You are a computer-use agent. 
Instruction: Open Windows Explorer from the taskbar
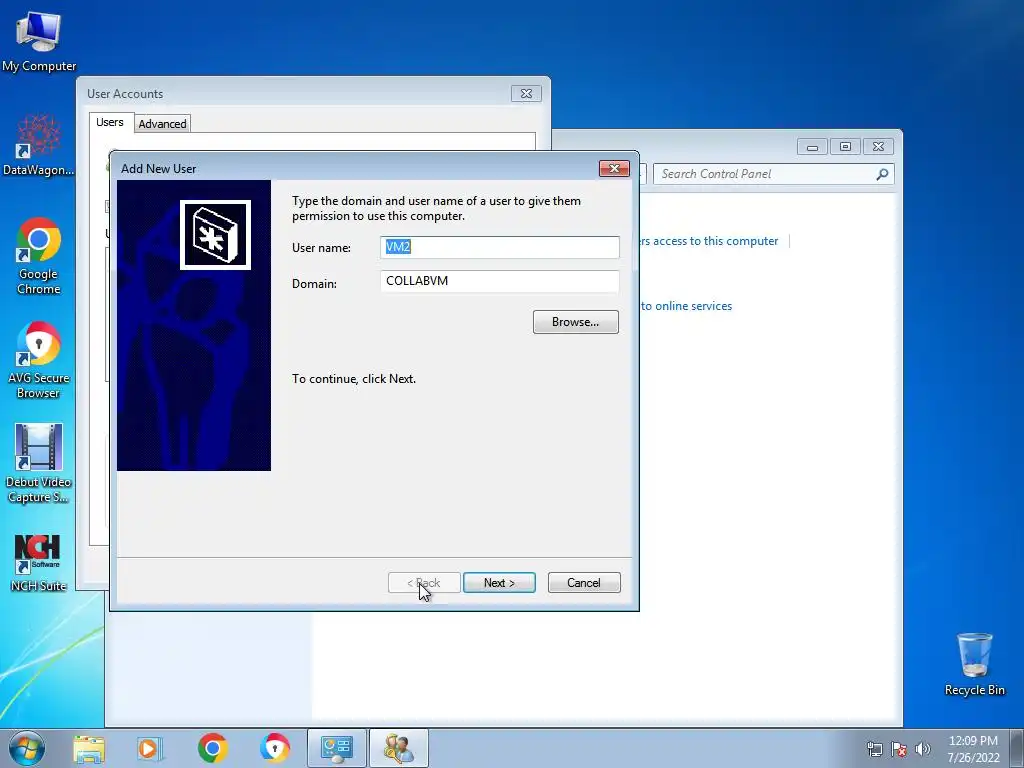click(x=89, y=748)
